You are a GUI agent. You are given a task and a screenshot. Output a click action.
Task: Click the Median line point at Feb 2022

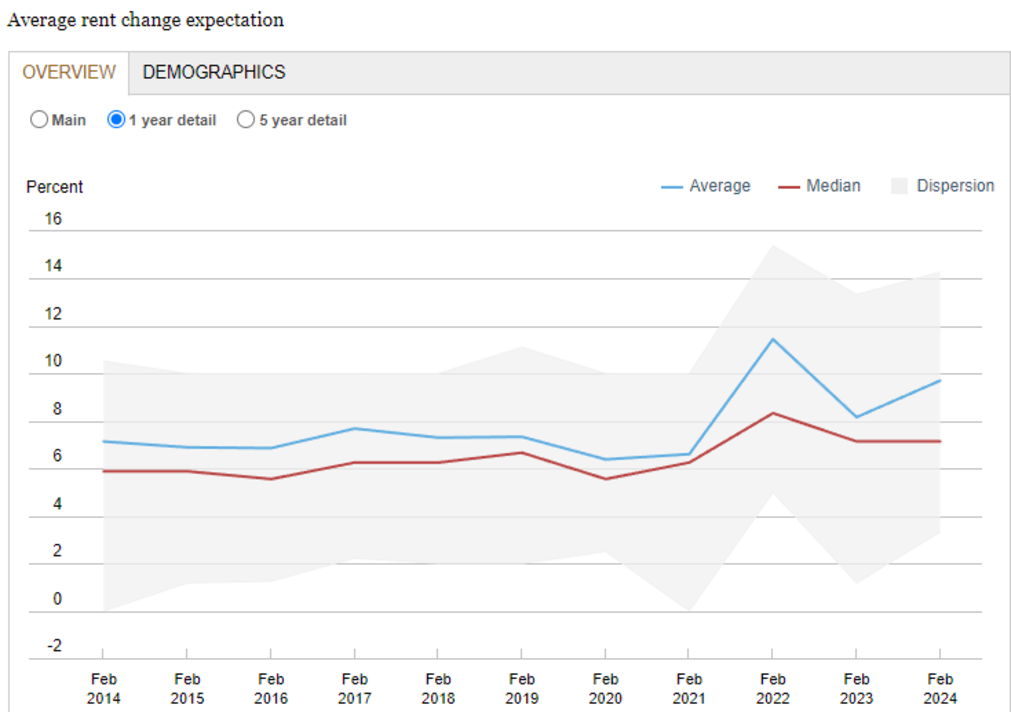tap(772, 413)
